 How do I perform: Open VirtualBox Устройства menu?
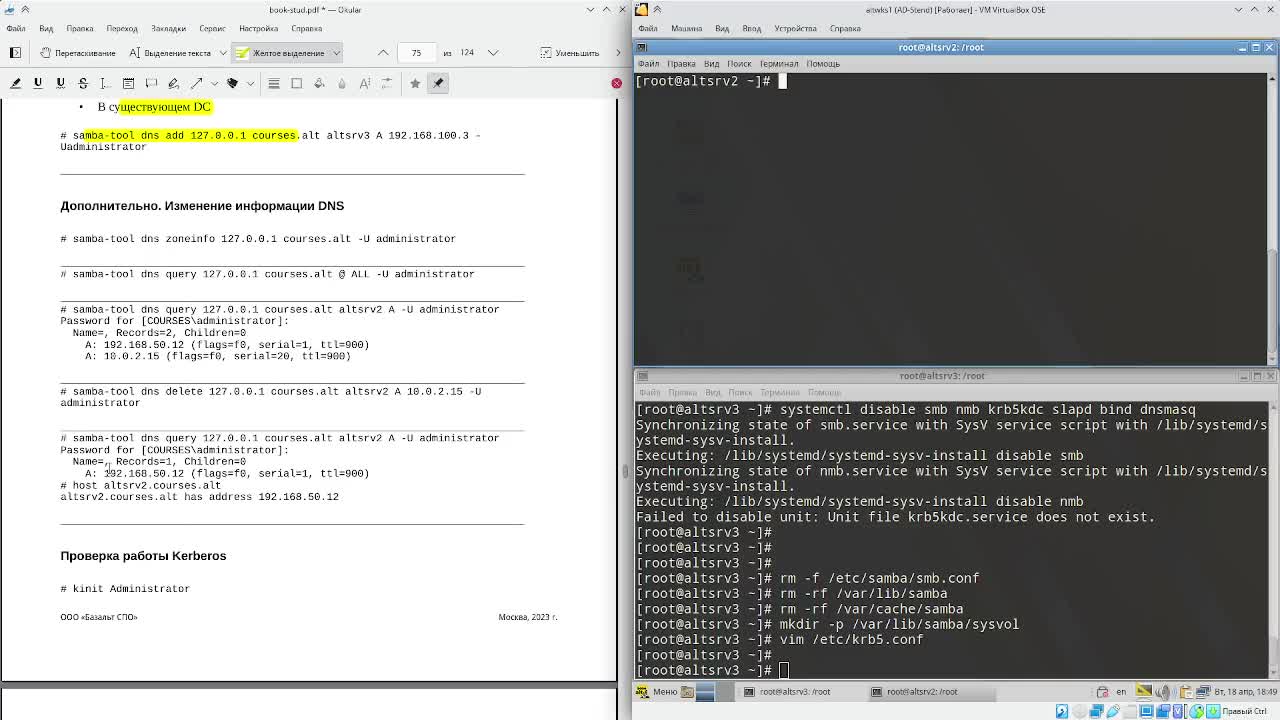click(795, 28)
